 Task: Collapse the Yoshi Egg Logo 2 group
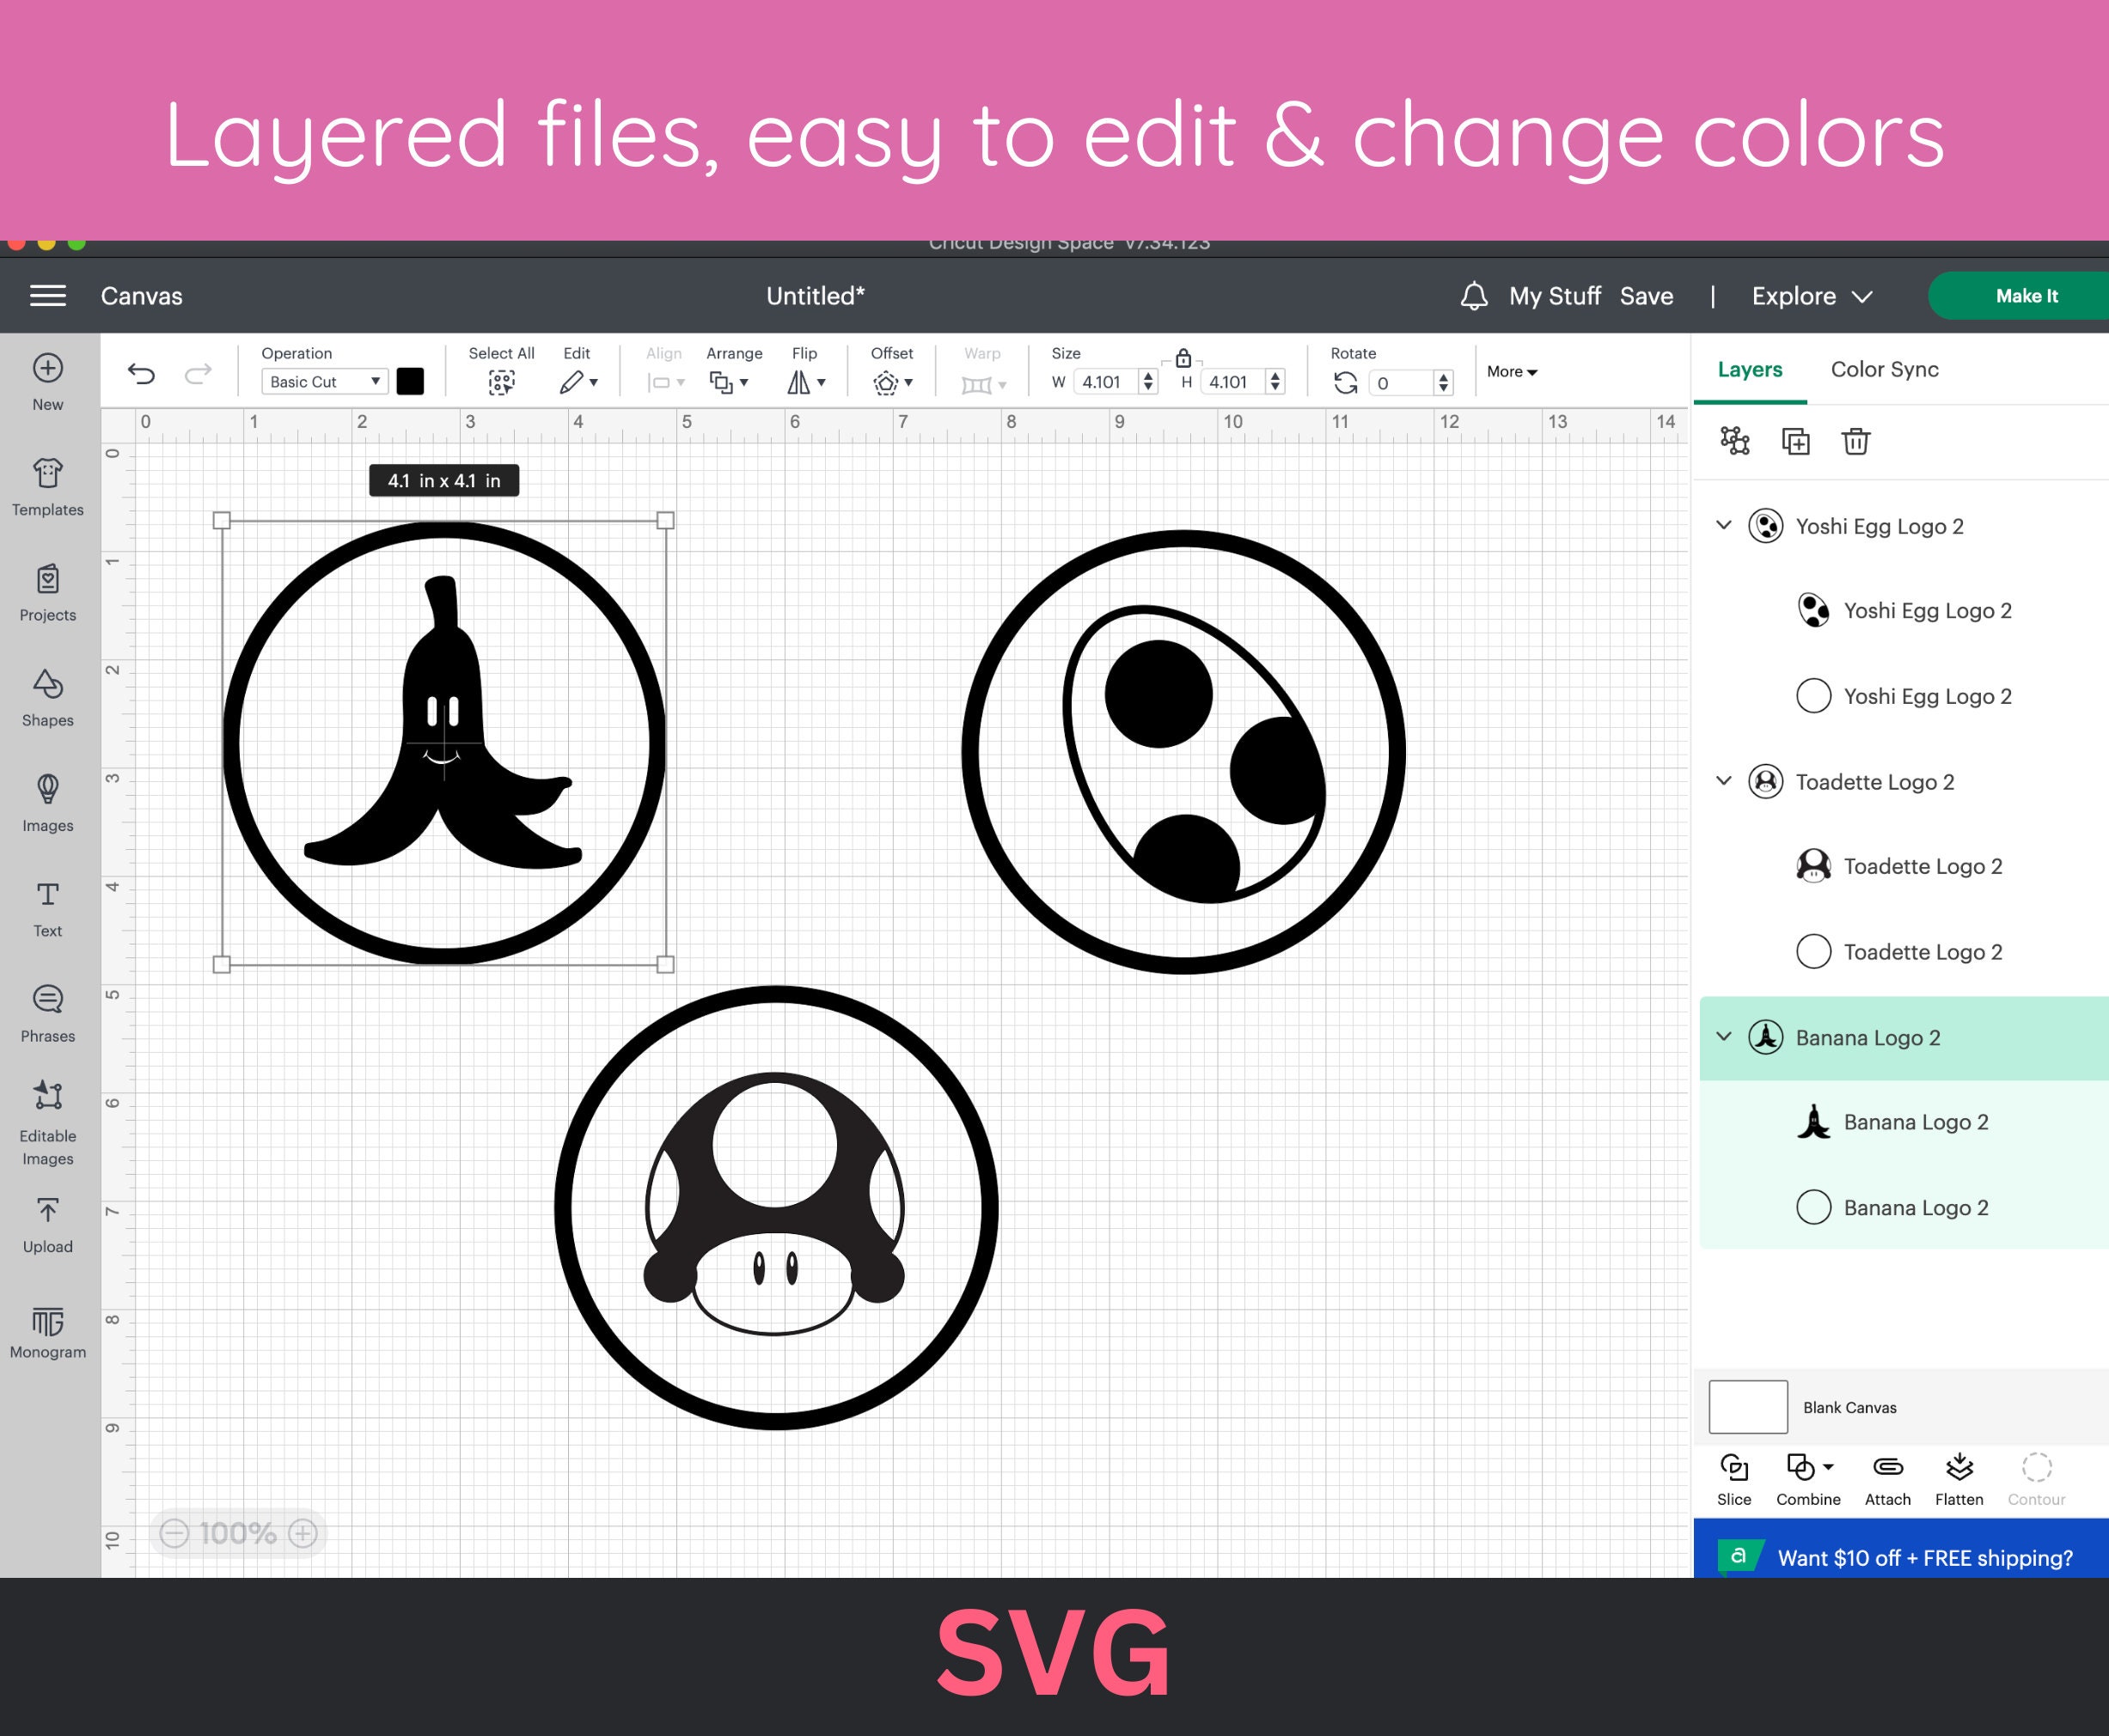[x=1723, y=525]
